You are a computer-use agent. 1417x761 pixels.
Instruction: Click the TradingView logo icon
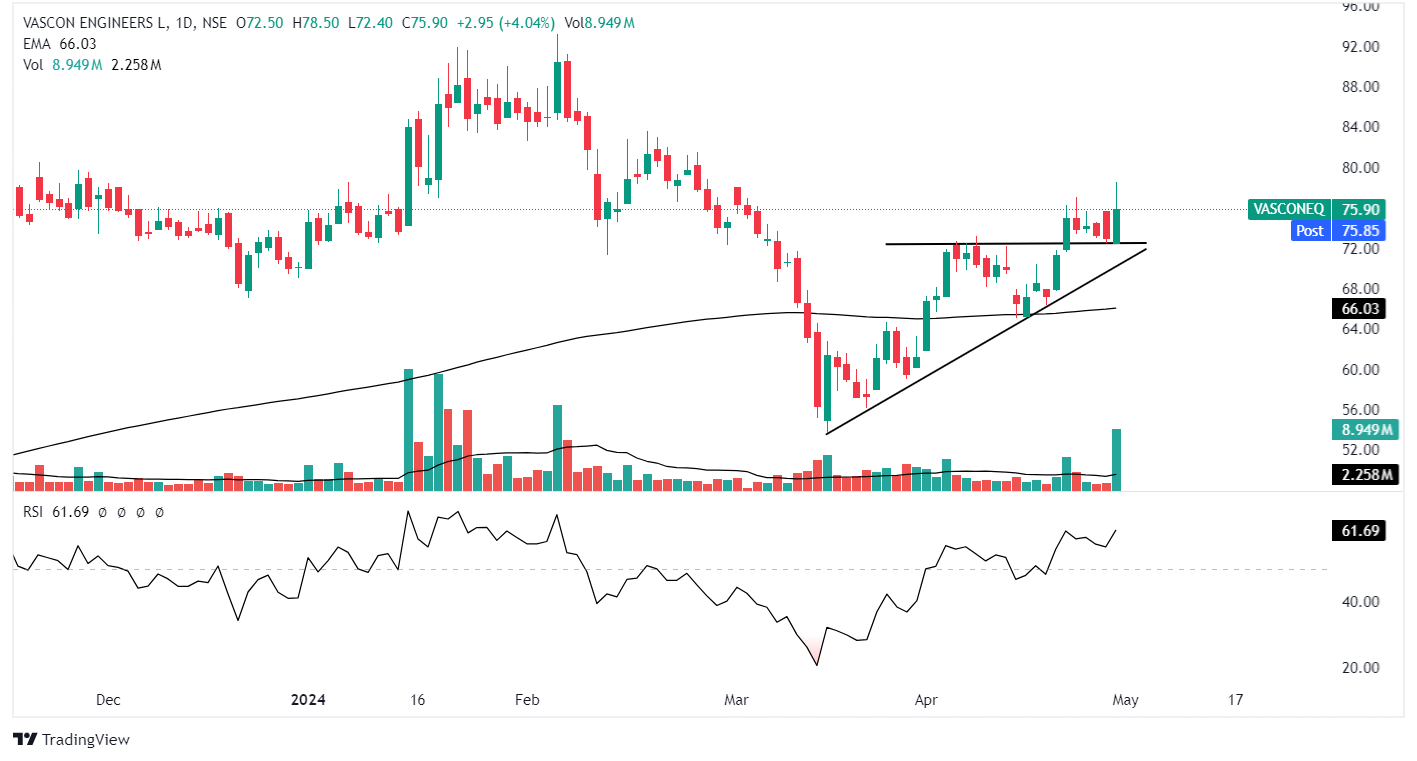pos(25,740)
